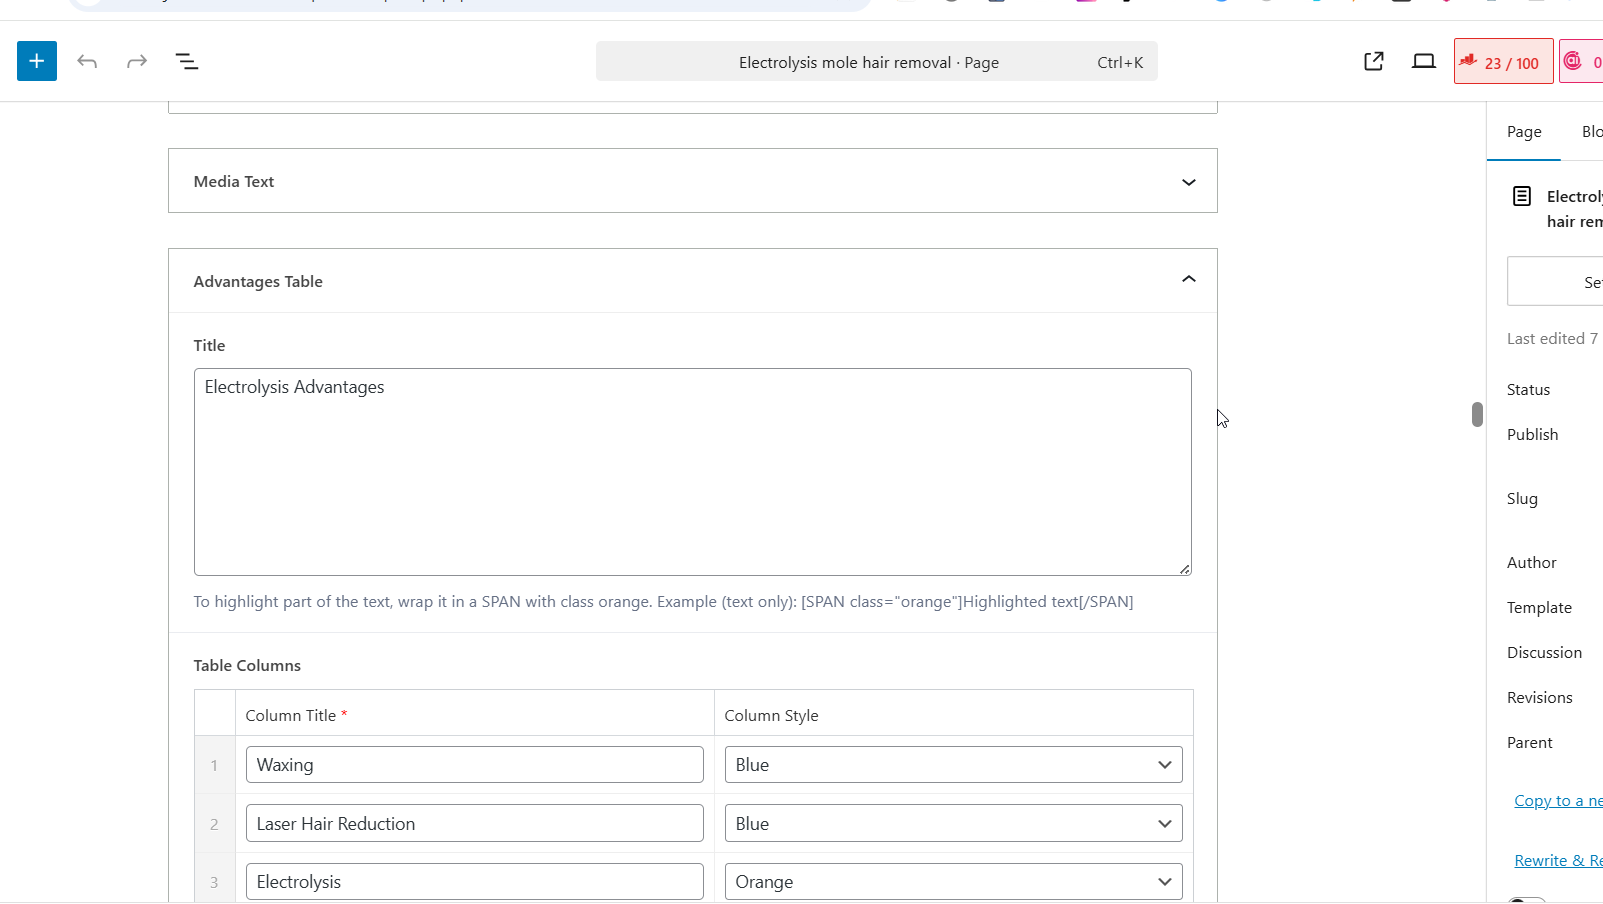The height and width of the screenshot is (904, 1603).
Task: Open Column Style dropdown for Electrolysis
Action: pos(953,882)
